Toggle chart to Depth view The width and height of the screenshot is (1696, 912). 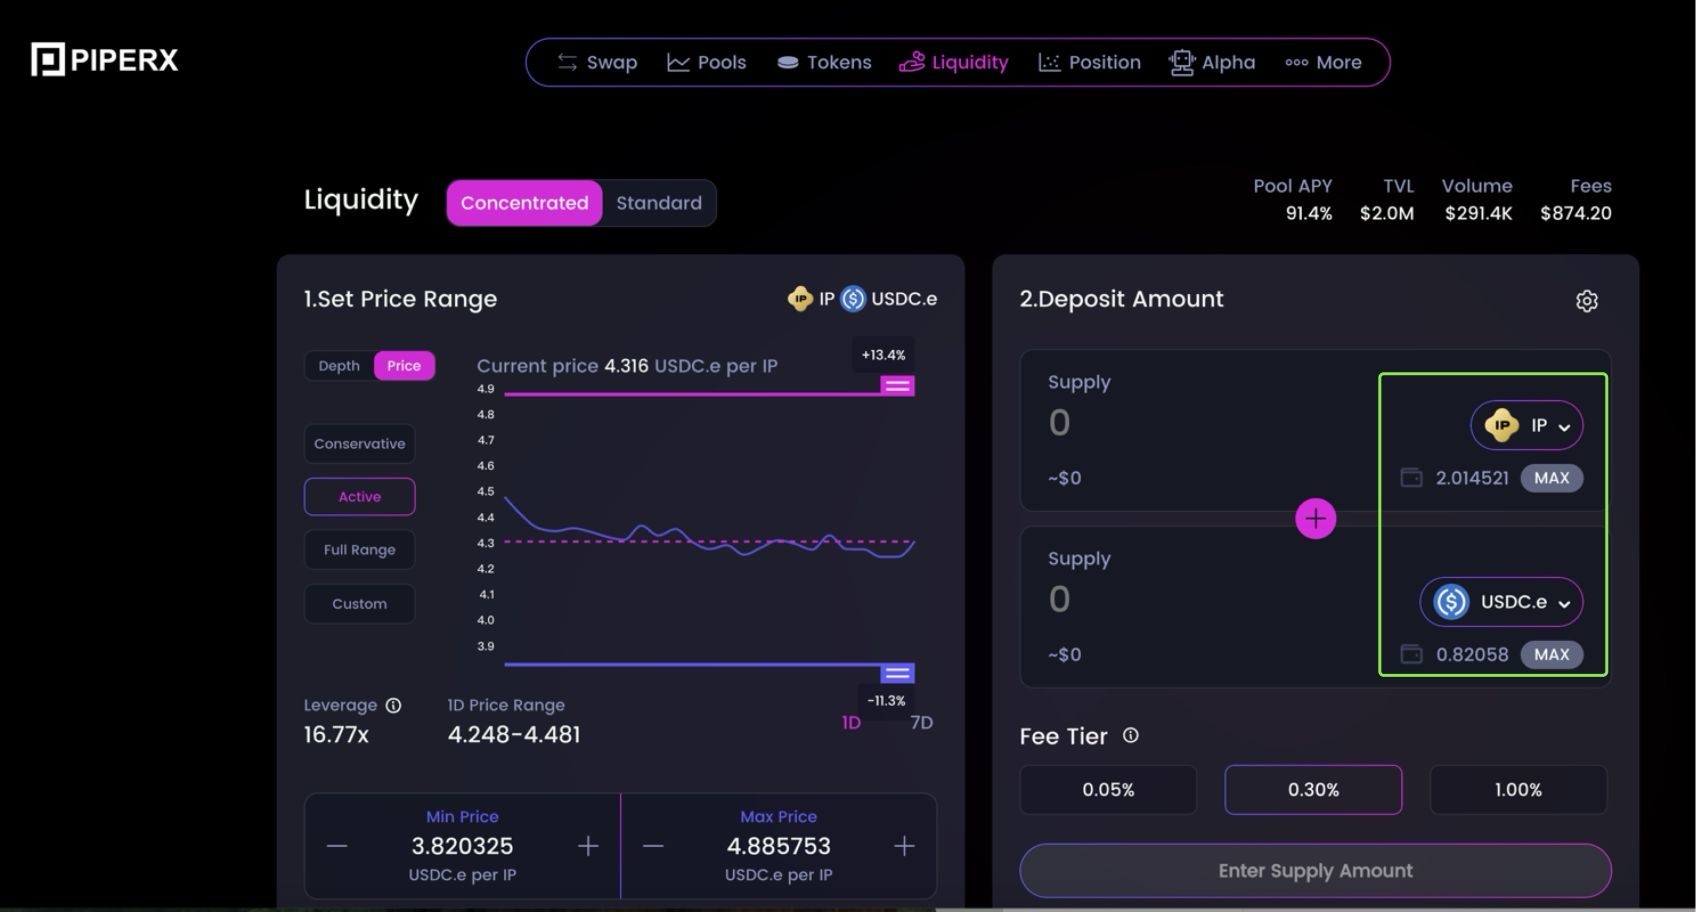[339, 366]
